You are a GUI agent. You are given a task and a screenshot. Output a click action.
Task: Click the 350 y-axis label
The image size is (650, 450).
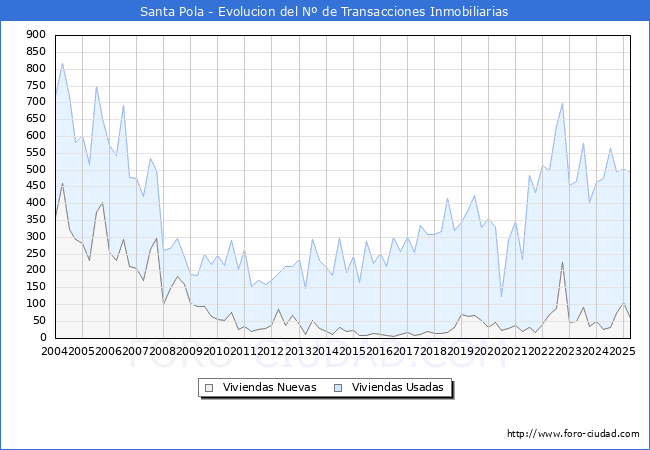[36, 220]
